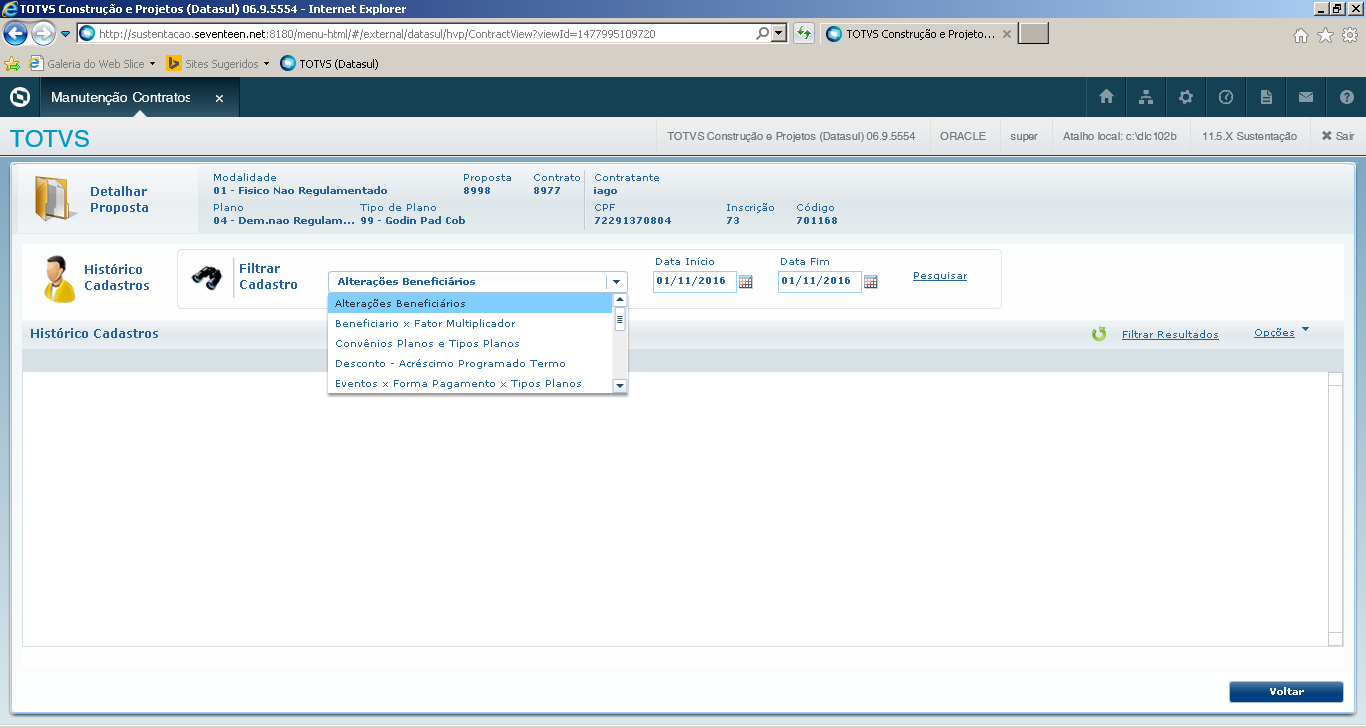Open the document icon in the header
Screen dimensions: 1366x728
click(x=1266, y=97)
